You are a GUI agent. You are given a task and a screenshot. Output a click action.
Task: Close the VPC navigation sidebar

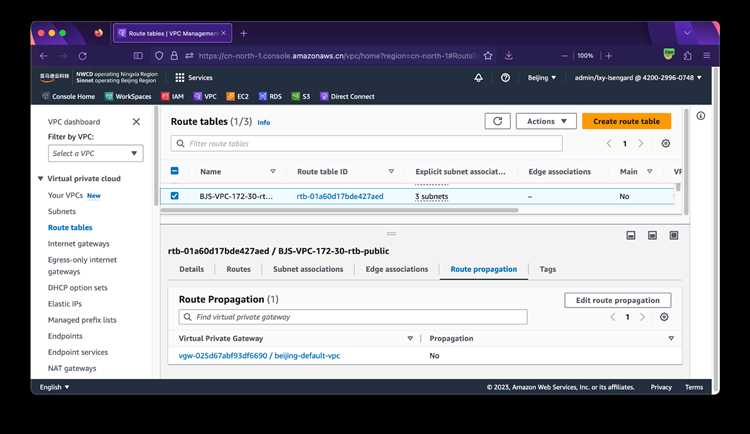[x=136, y=122]
